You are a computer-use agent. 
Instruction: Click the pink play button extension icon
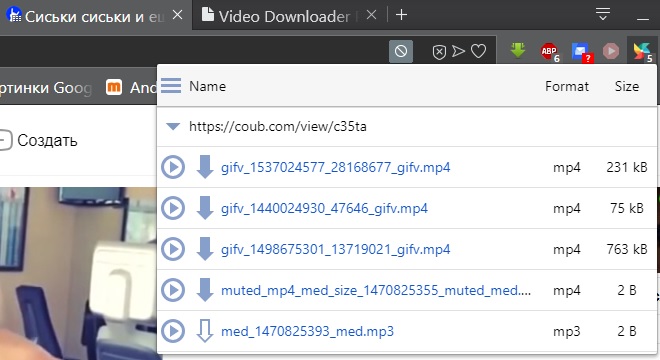click(611, 51)
